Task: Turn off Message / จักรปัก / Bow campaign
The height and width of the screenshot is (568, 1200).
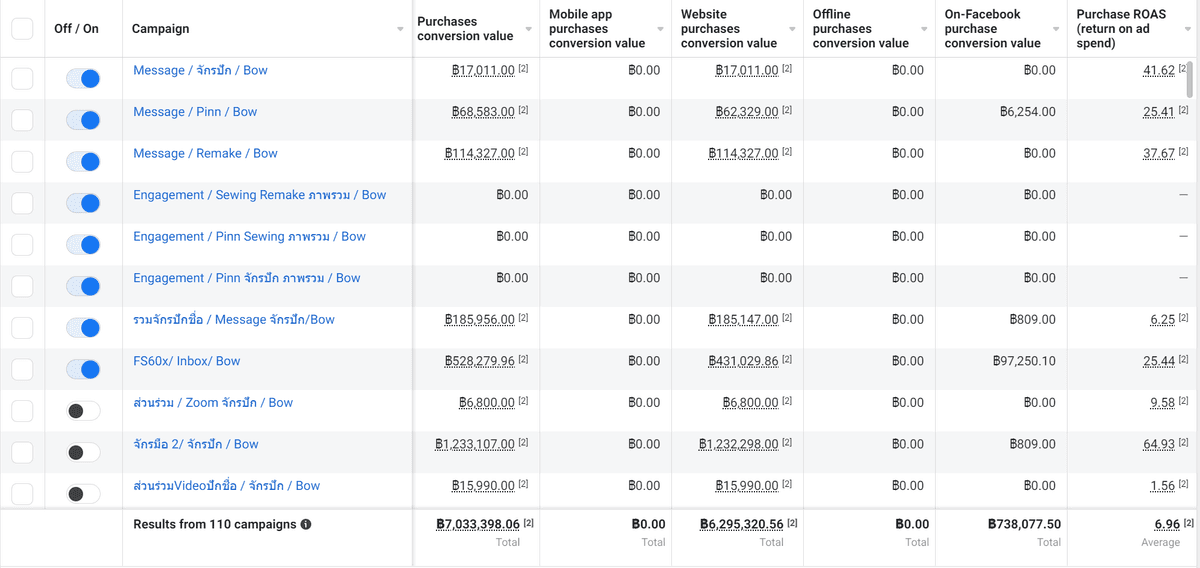Action: coord(83,79)
